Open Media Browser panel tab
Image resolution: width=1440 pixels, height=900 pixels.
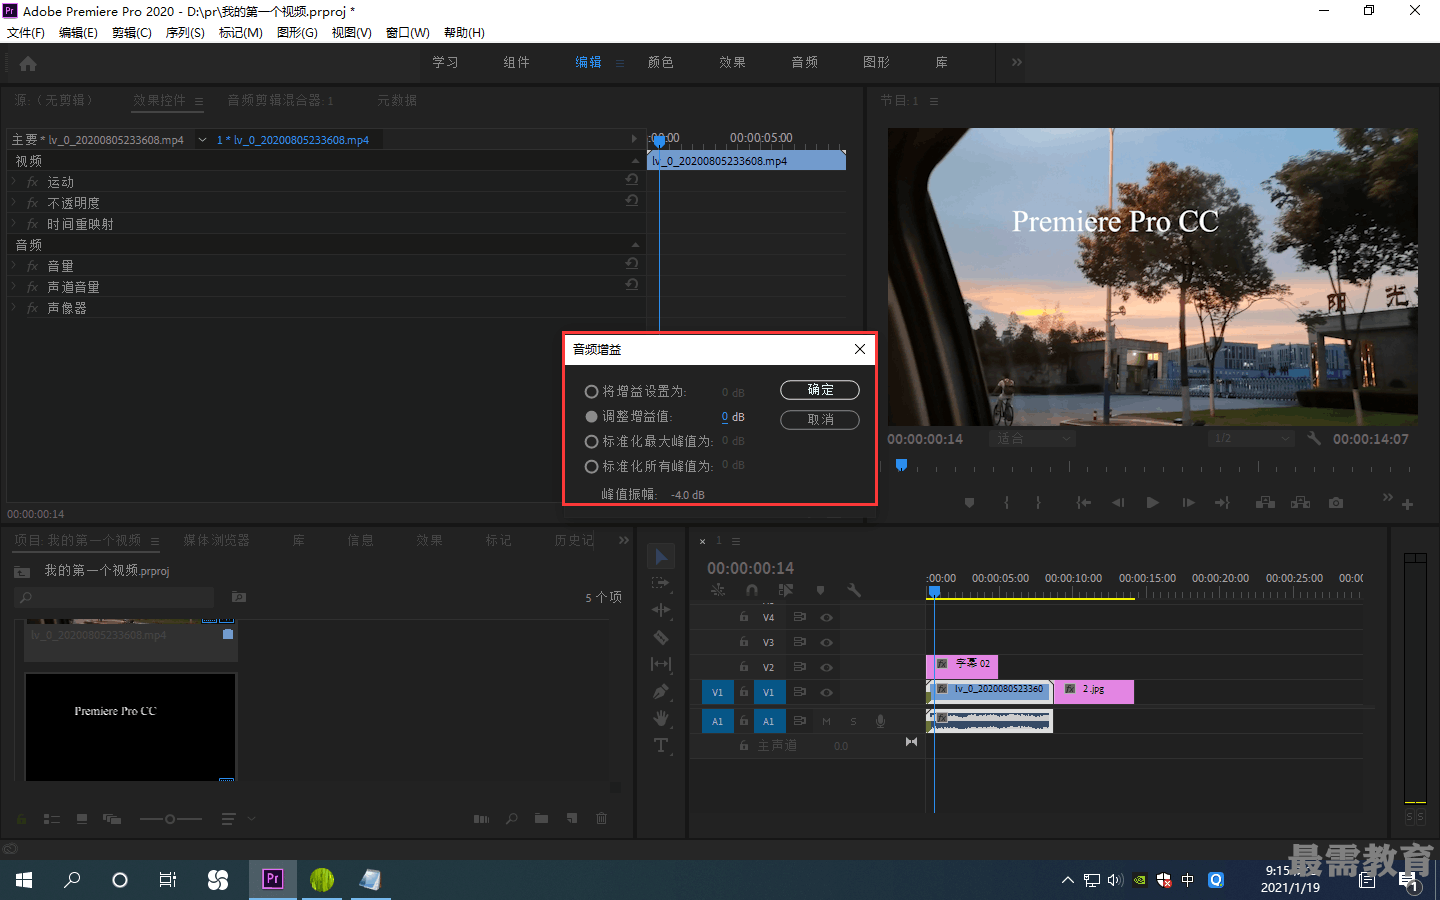(x=216, y=540)
